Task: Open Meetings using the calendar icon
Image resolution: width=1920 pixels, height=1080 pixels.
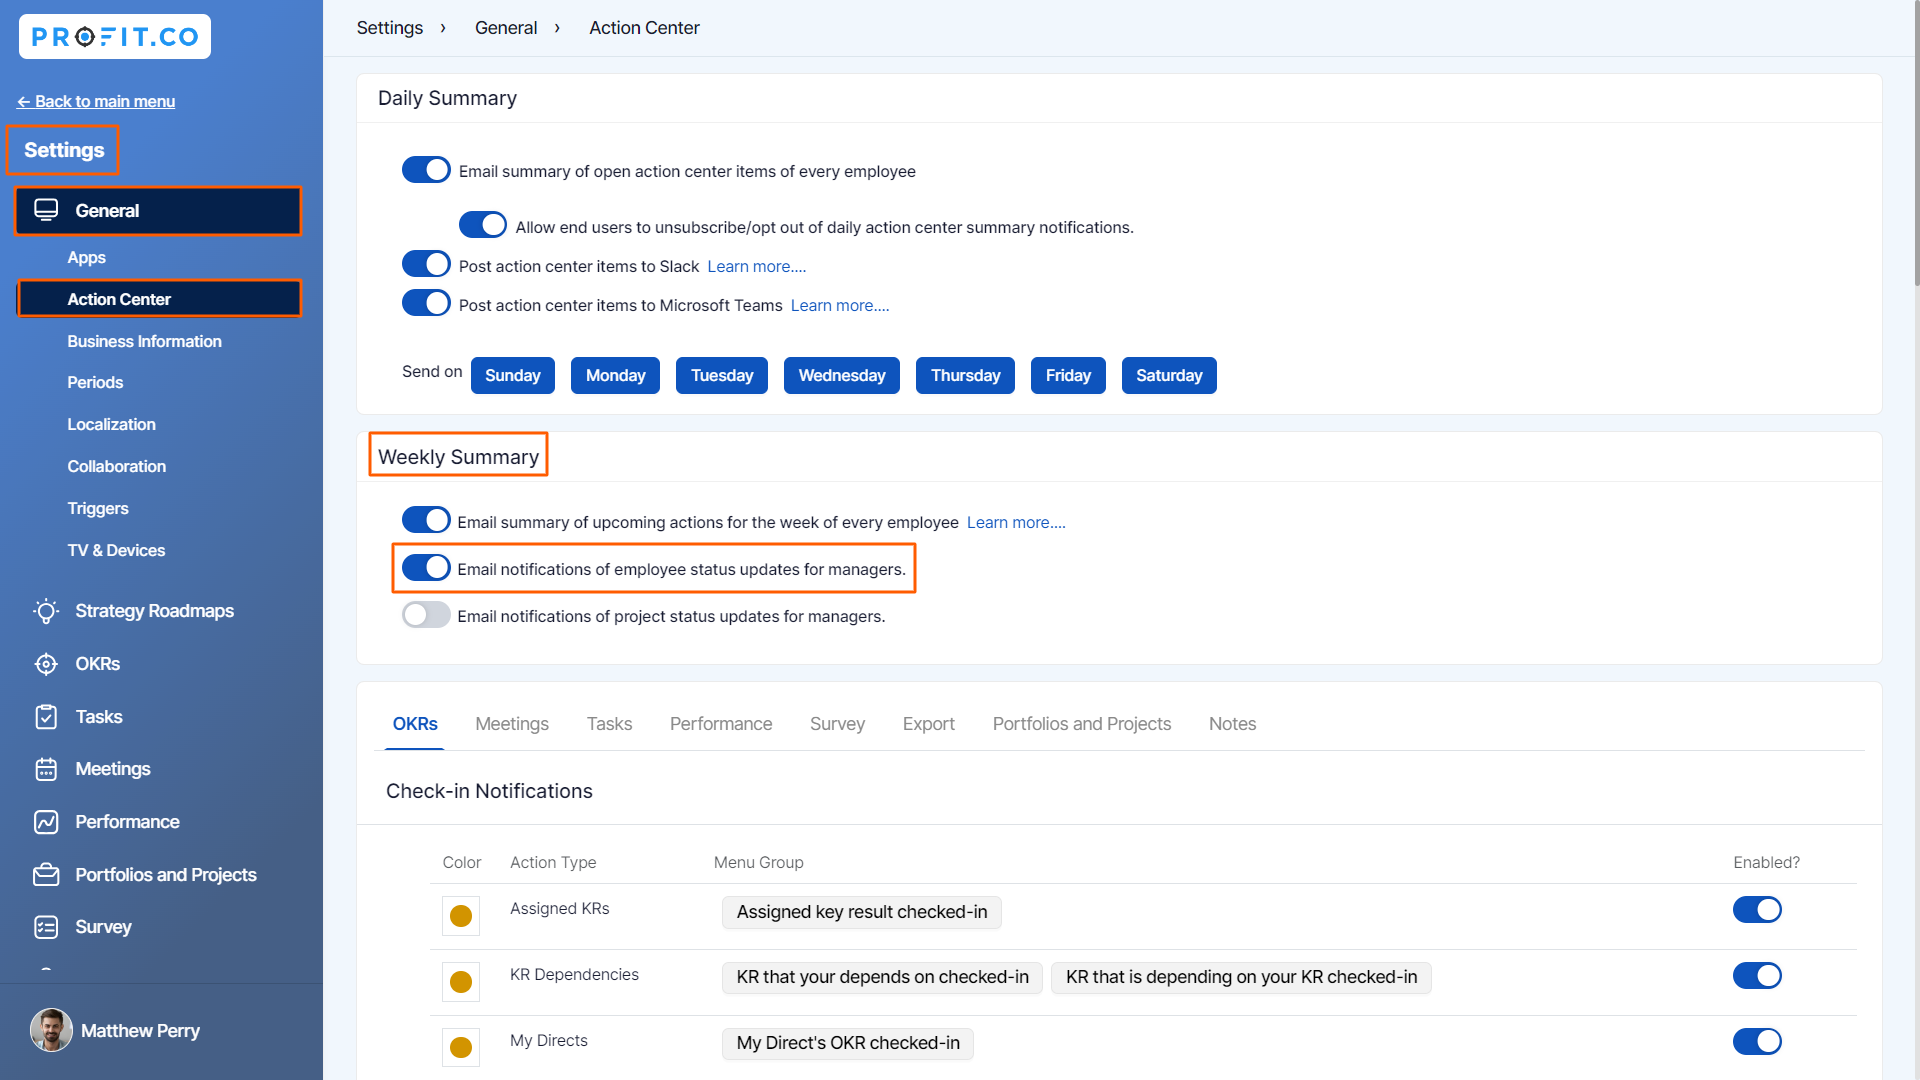Action: [x=46, y=769]
